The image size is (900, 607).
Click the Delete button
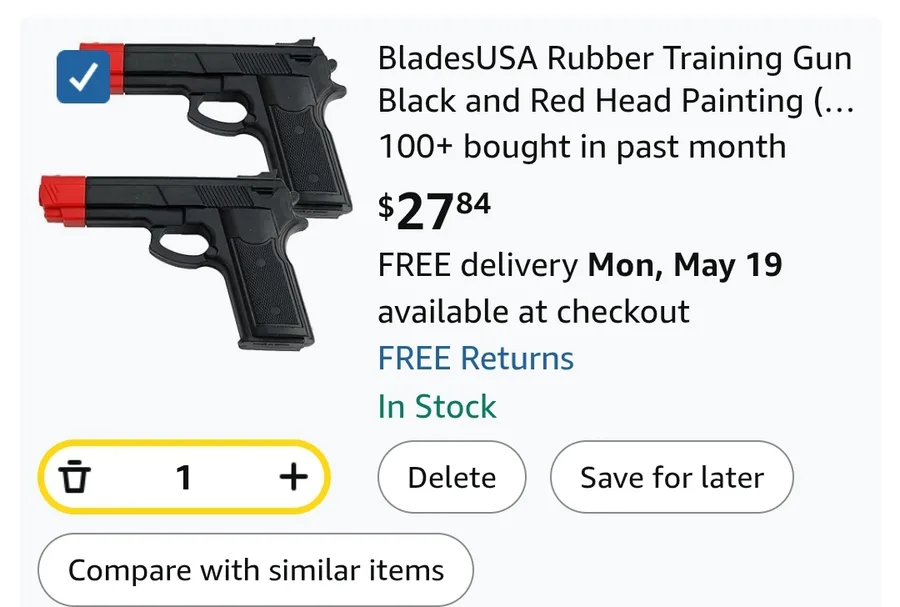[x=452, y=477]
